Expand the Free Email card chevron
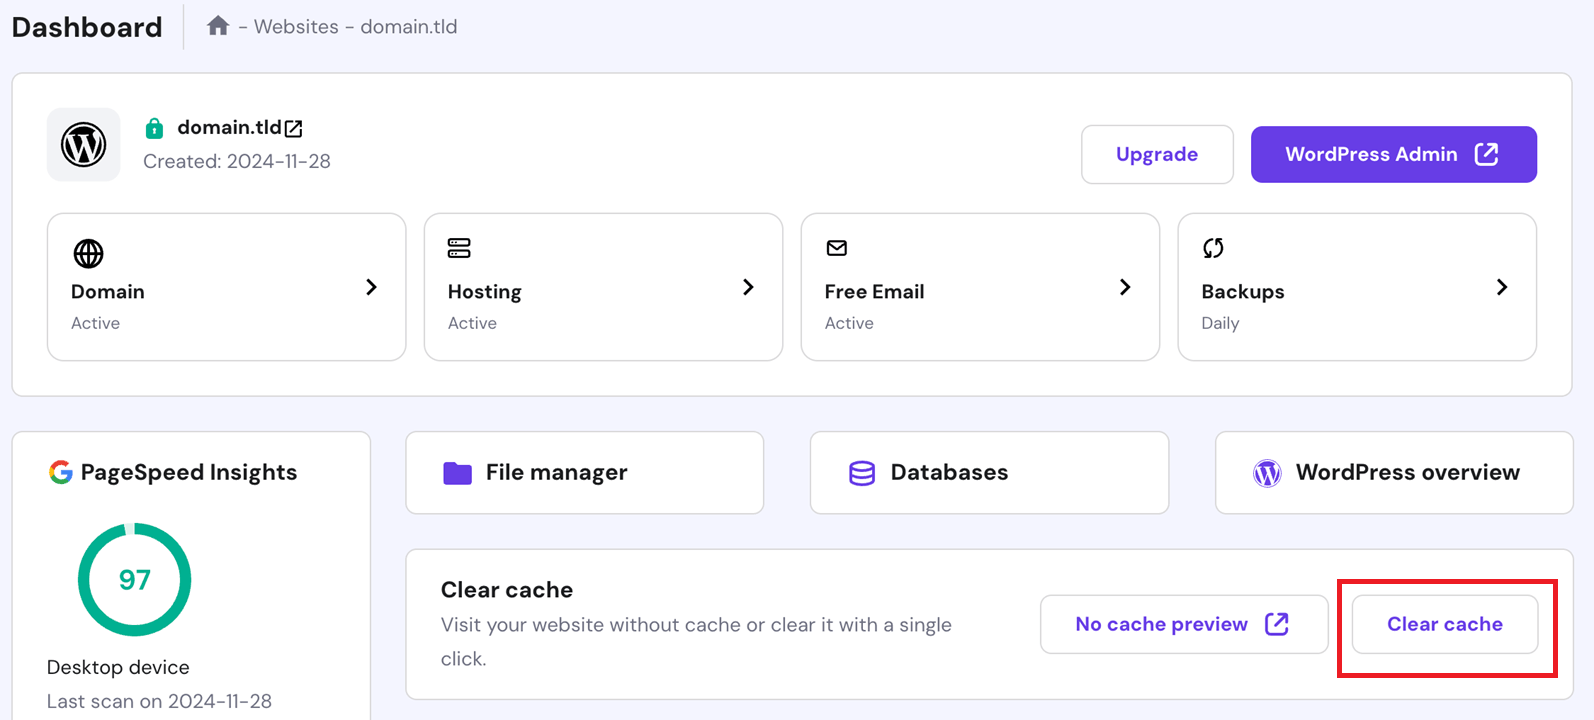 pyautogui.click(x=1125, y=287)
